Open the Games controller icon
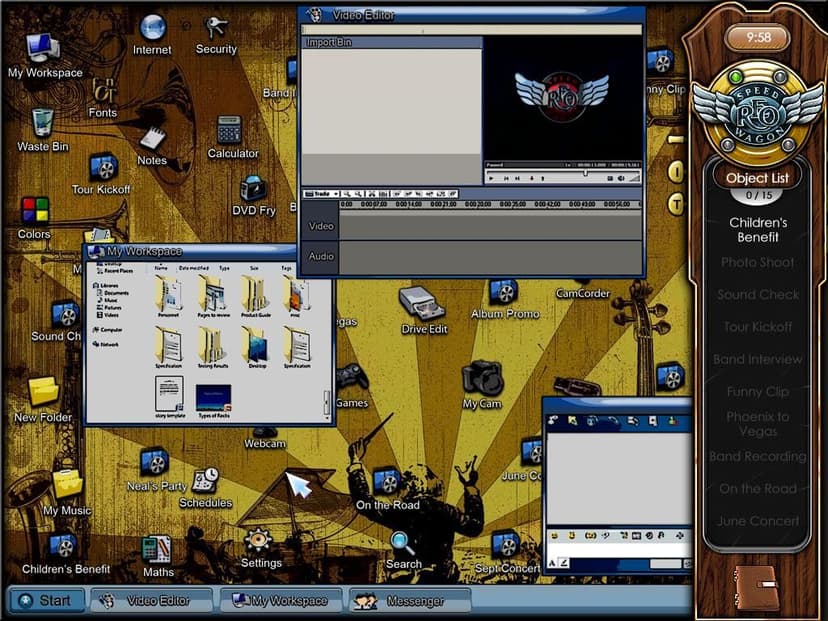The width and height of the screenshot is (828, 621). (x=352, y=378)
